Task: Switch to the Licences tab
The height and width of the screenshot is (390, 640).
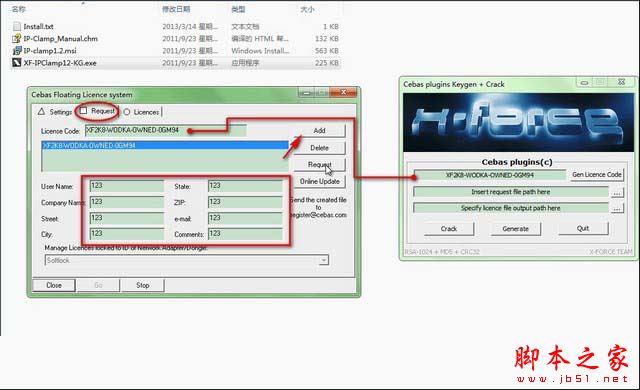Action: coord(142,112)
